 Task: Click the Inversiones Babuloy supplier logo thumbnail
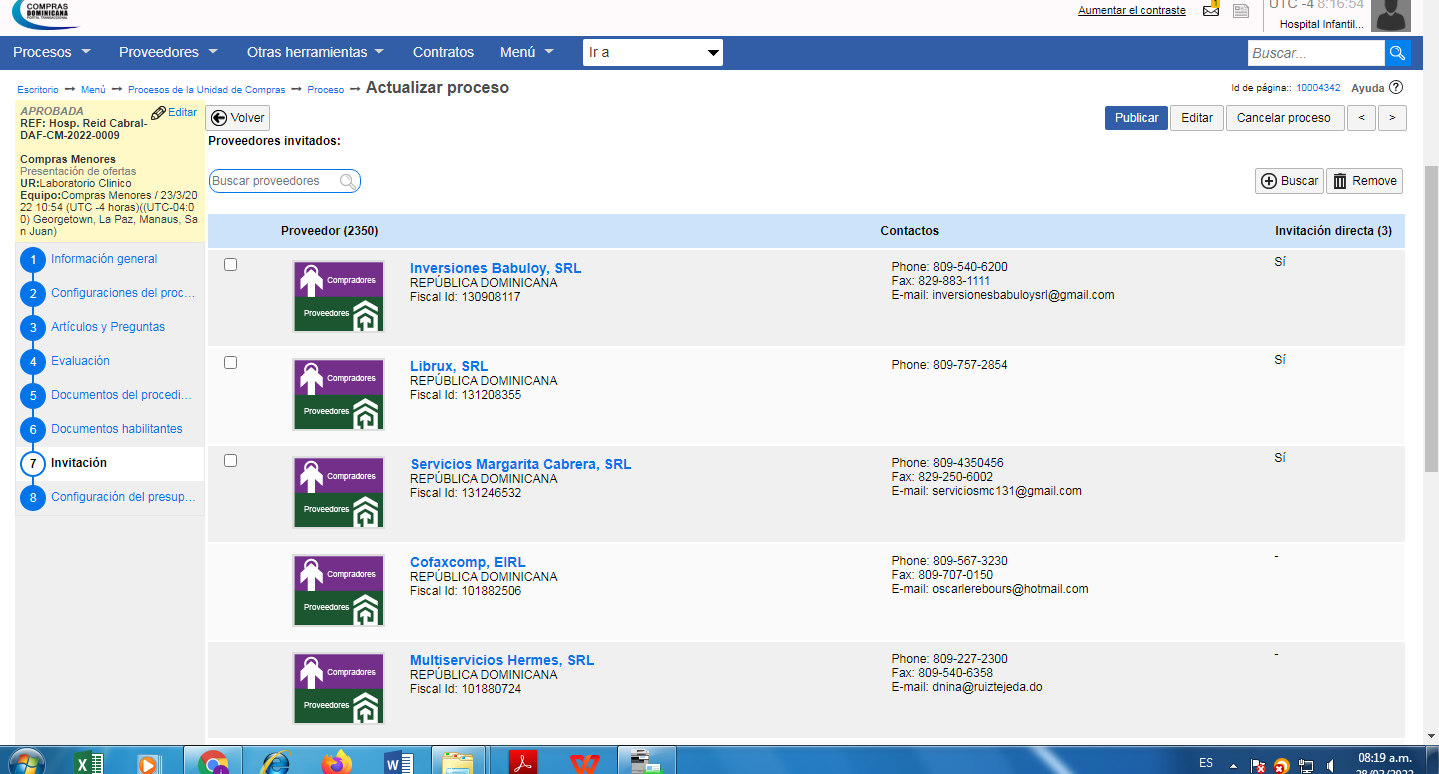click(338, 297)
